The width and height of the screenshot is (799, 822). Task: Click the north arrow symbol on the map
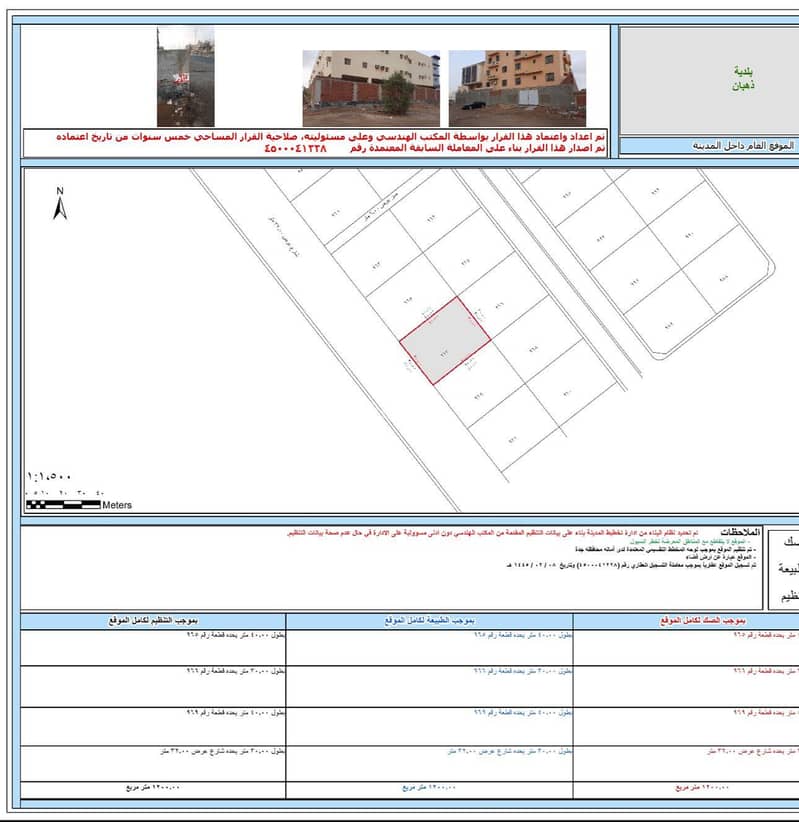tap(60, 204)
